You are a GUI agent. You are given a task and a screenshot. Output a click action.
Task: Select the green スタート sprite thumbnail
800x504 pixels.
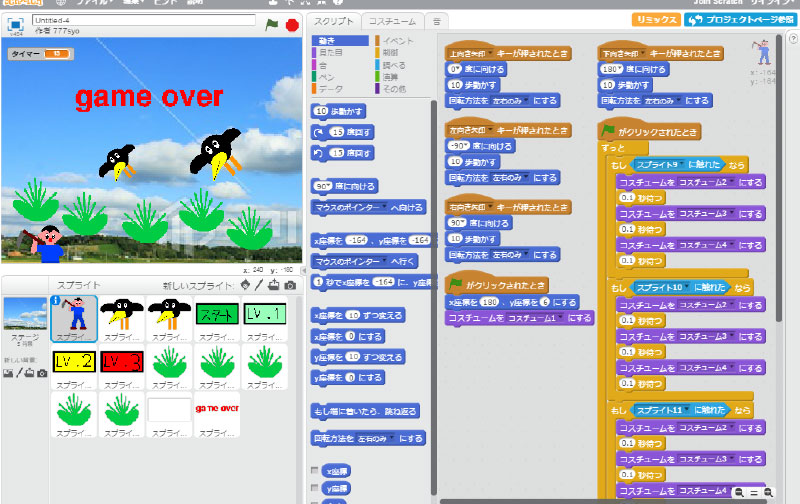pos(217,319)
